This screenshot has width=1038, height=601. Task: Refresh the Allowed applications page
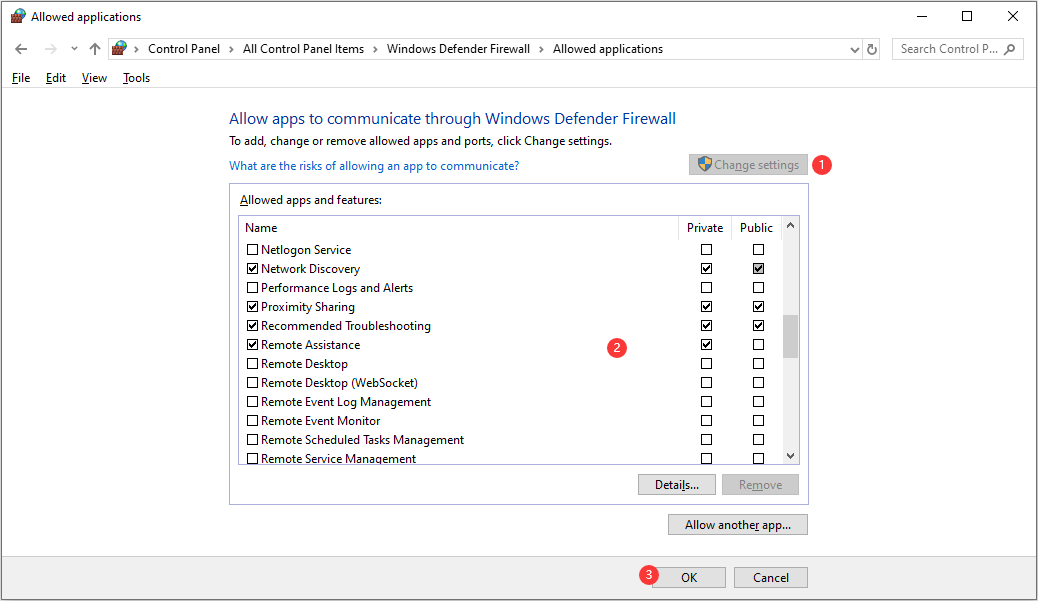(x=872, y=50)
